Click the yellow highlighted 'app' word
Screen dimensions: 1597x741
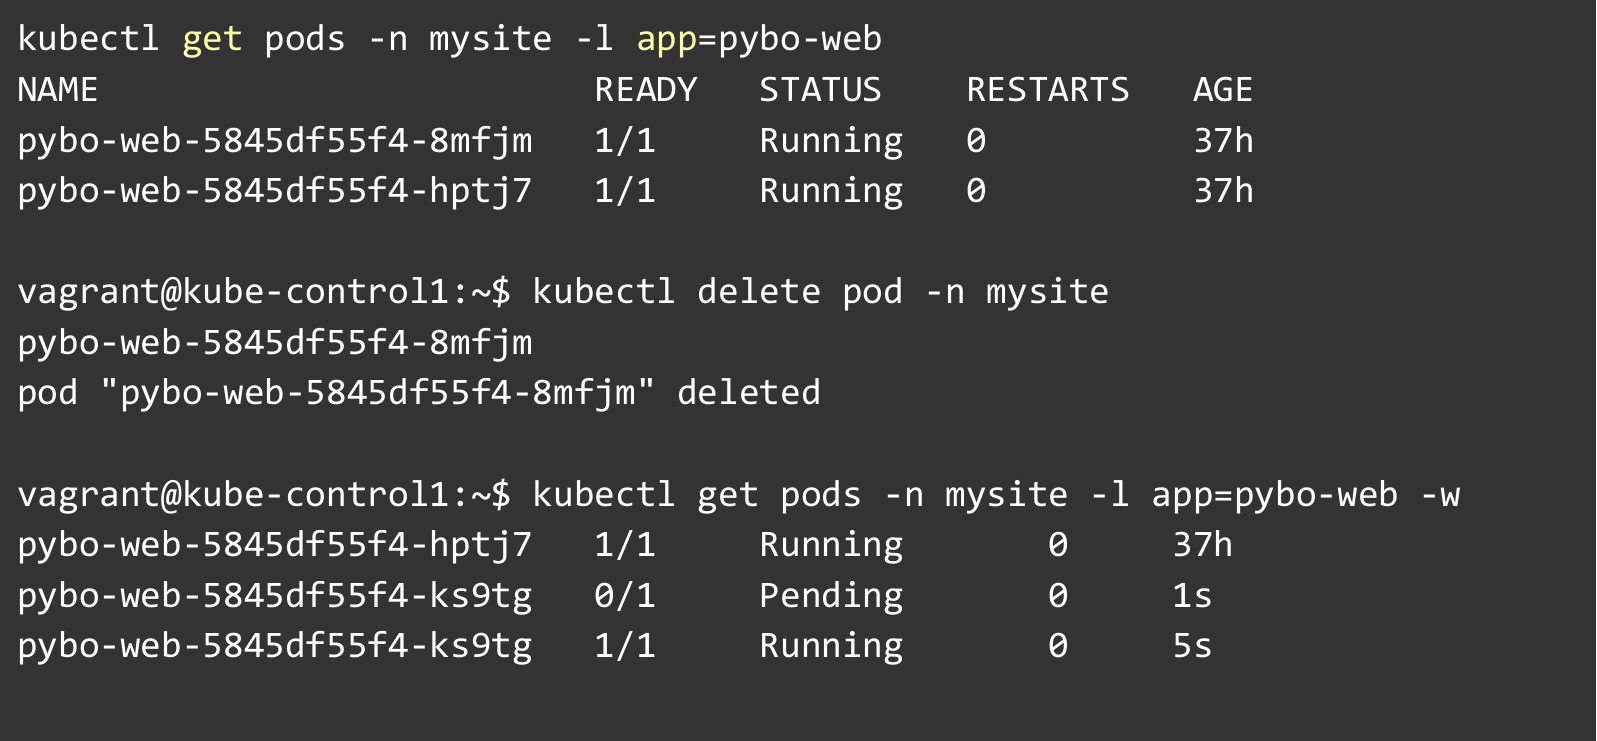tap(666, 39)
